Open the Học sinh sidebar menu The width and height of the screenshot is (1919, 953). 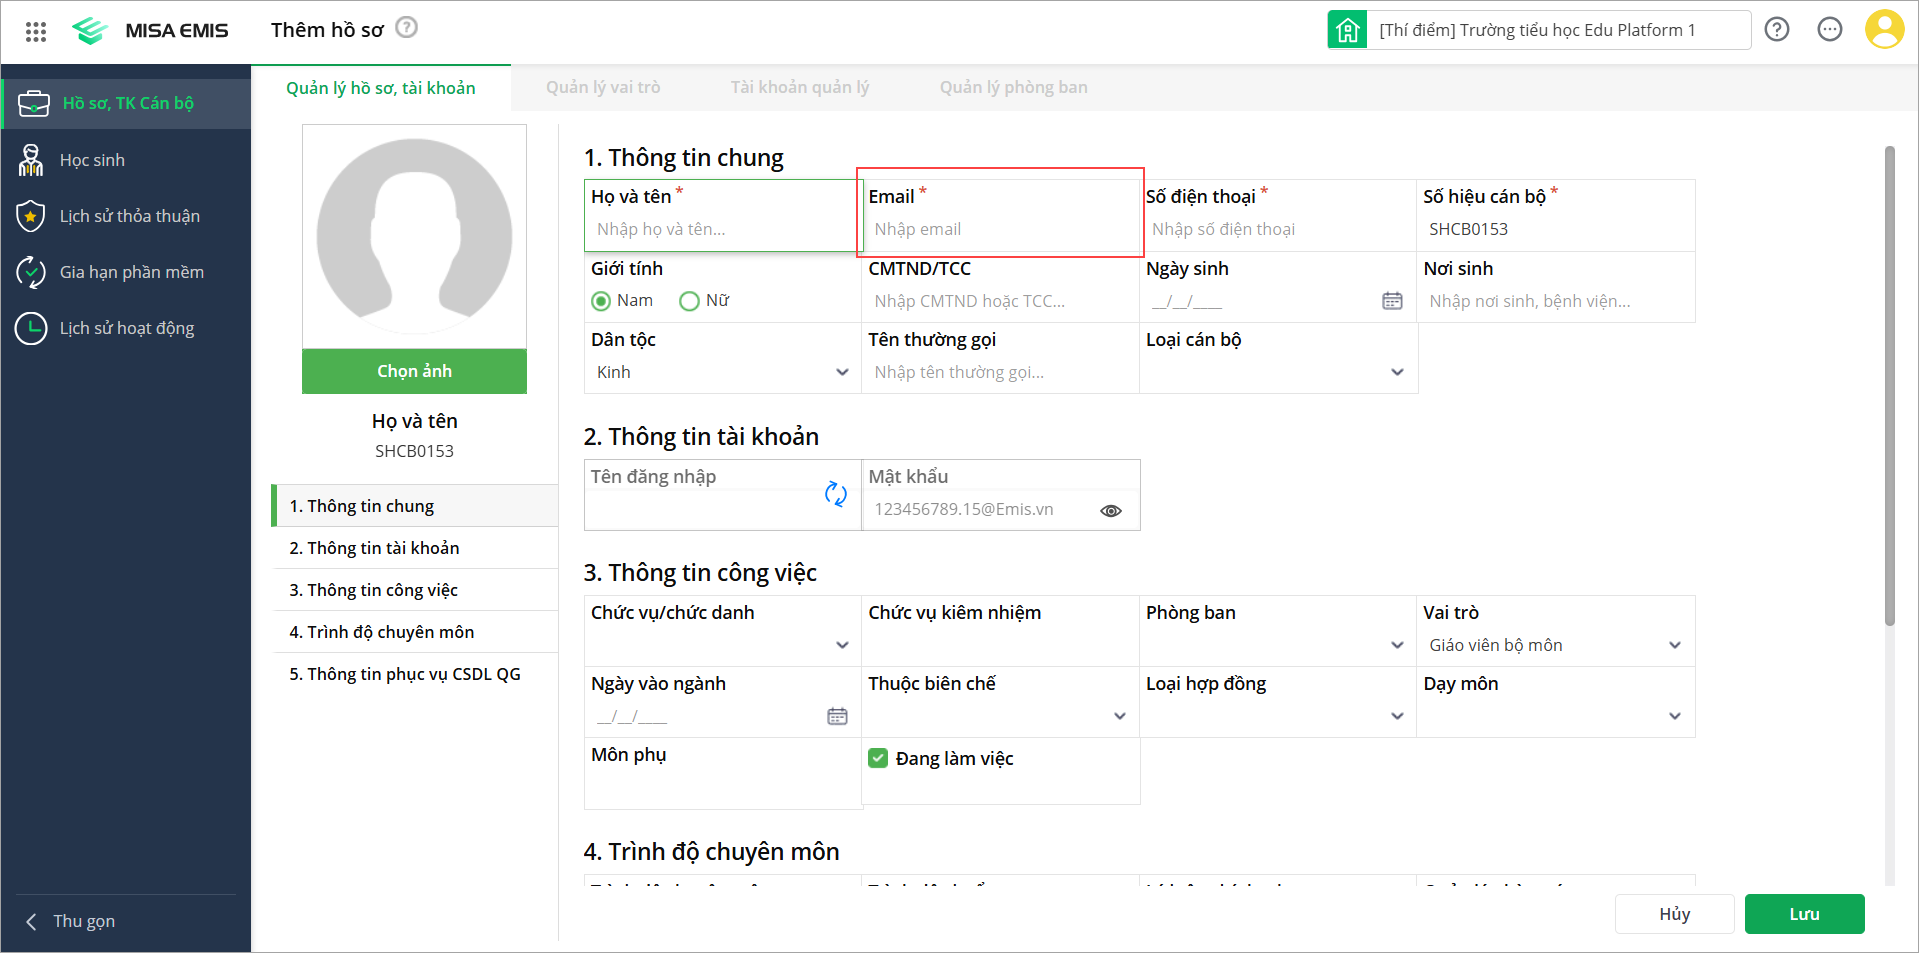pos(92,160)
